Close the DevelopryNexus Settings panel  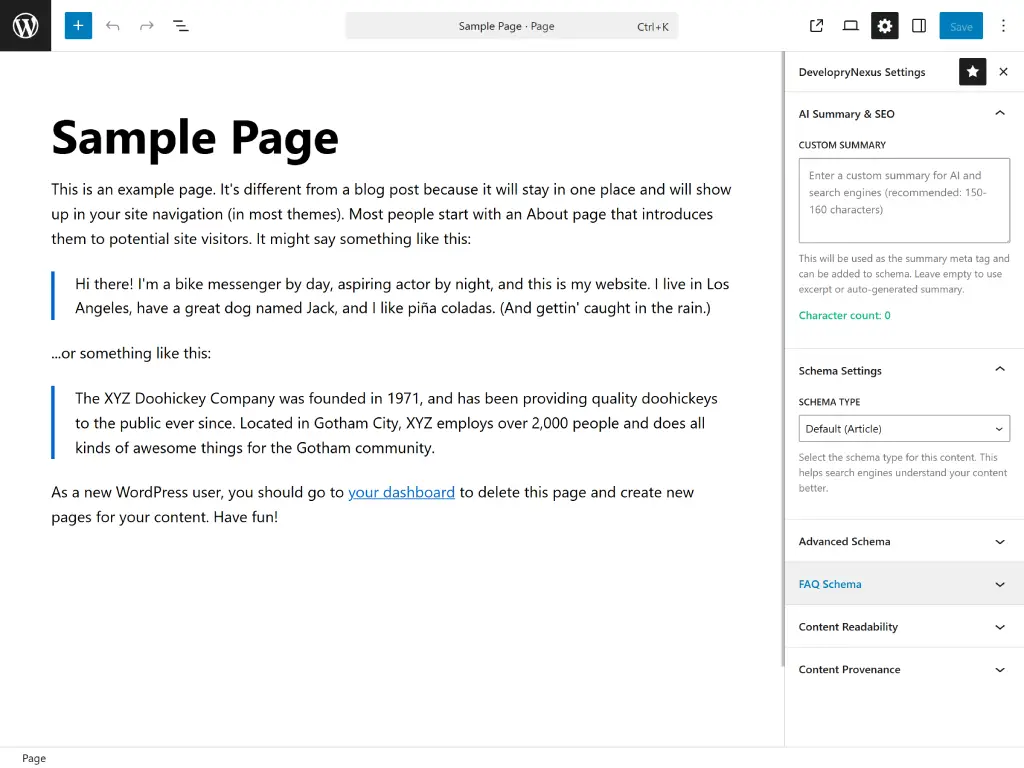click(1004, 72)
